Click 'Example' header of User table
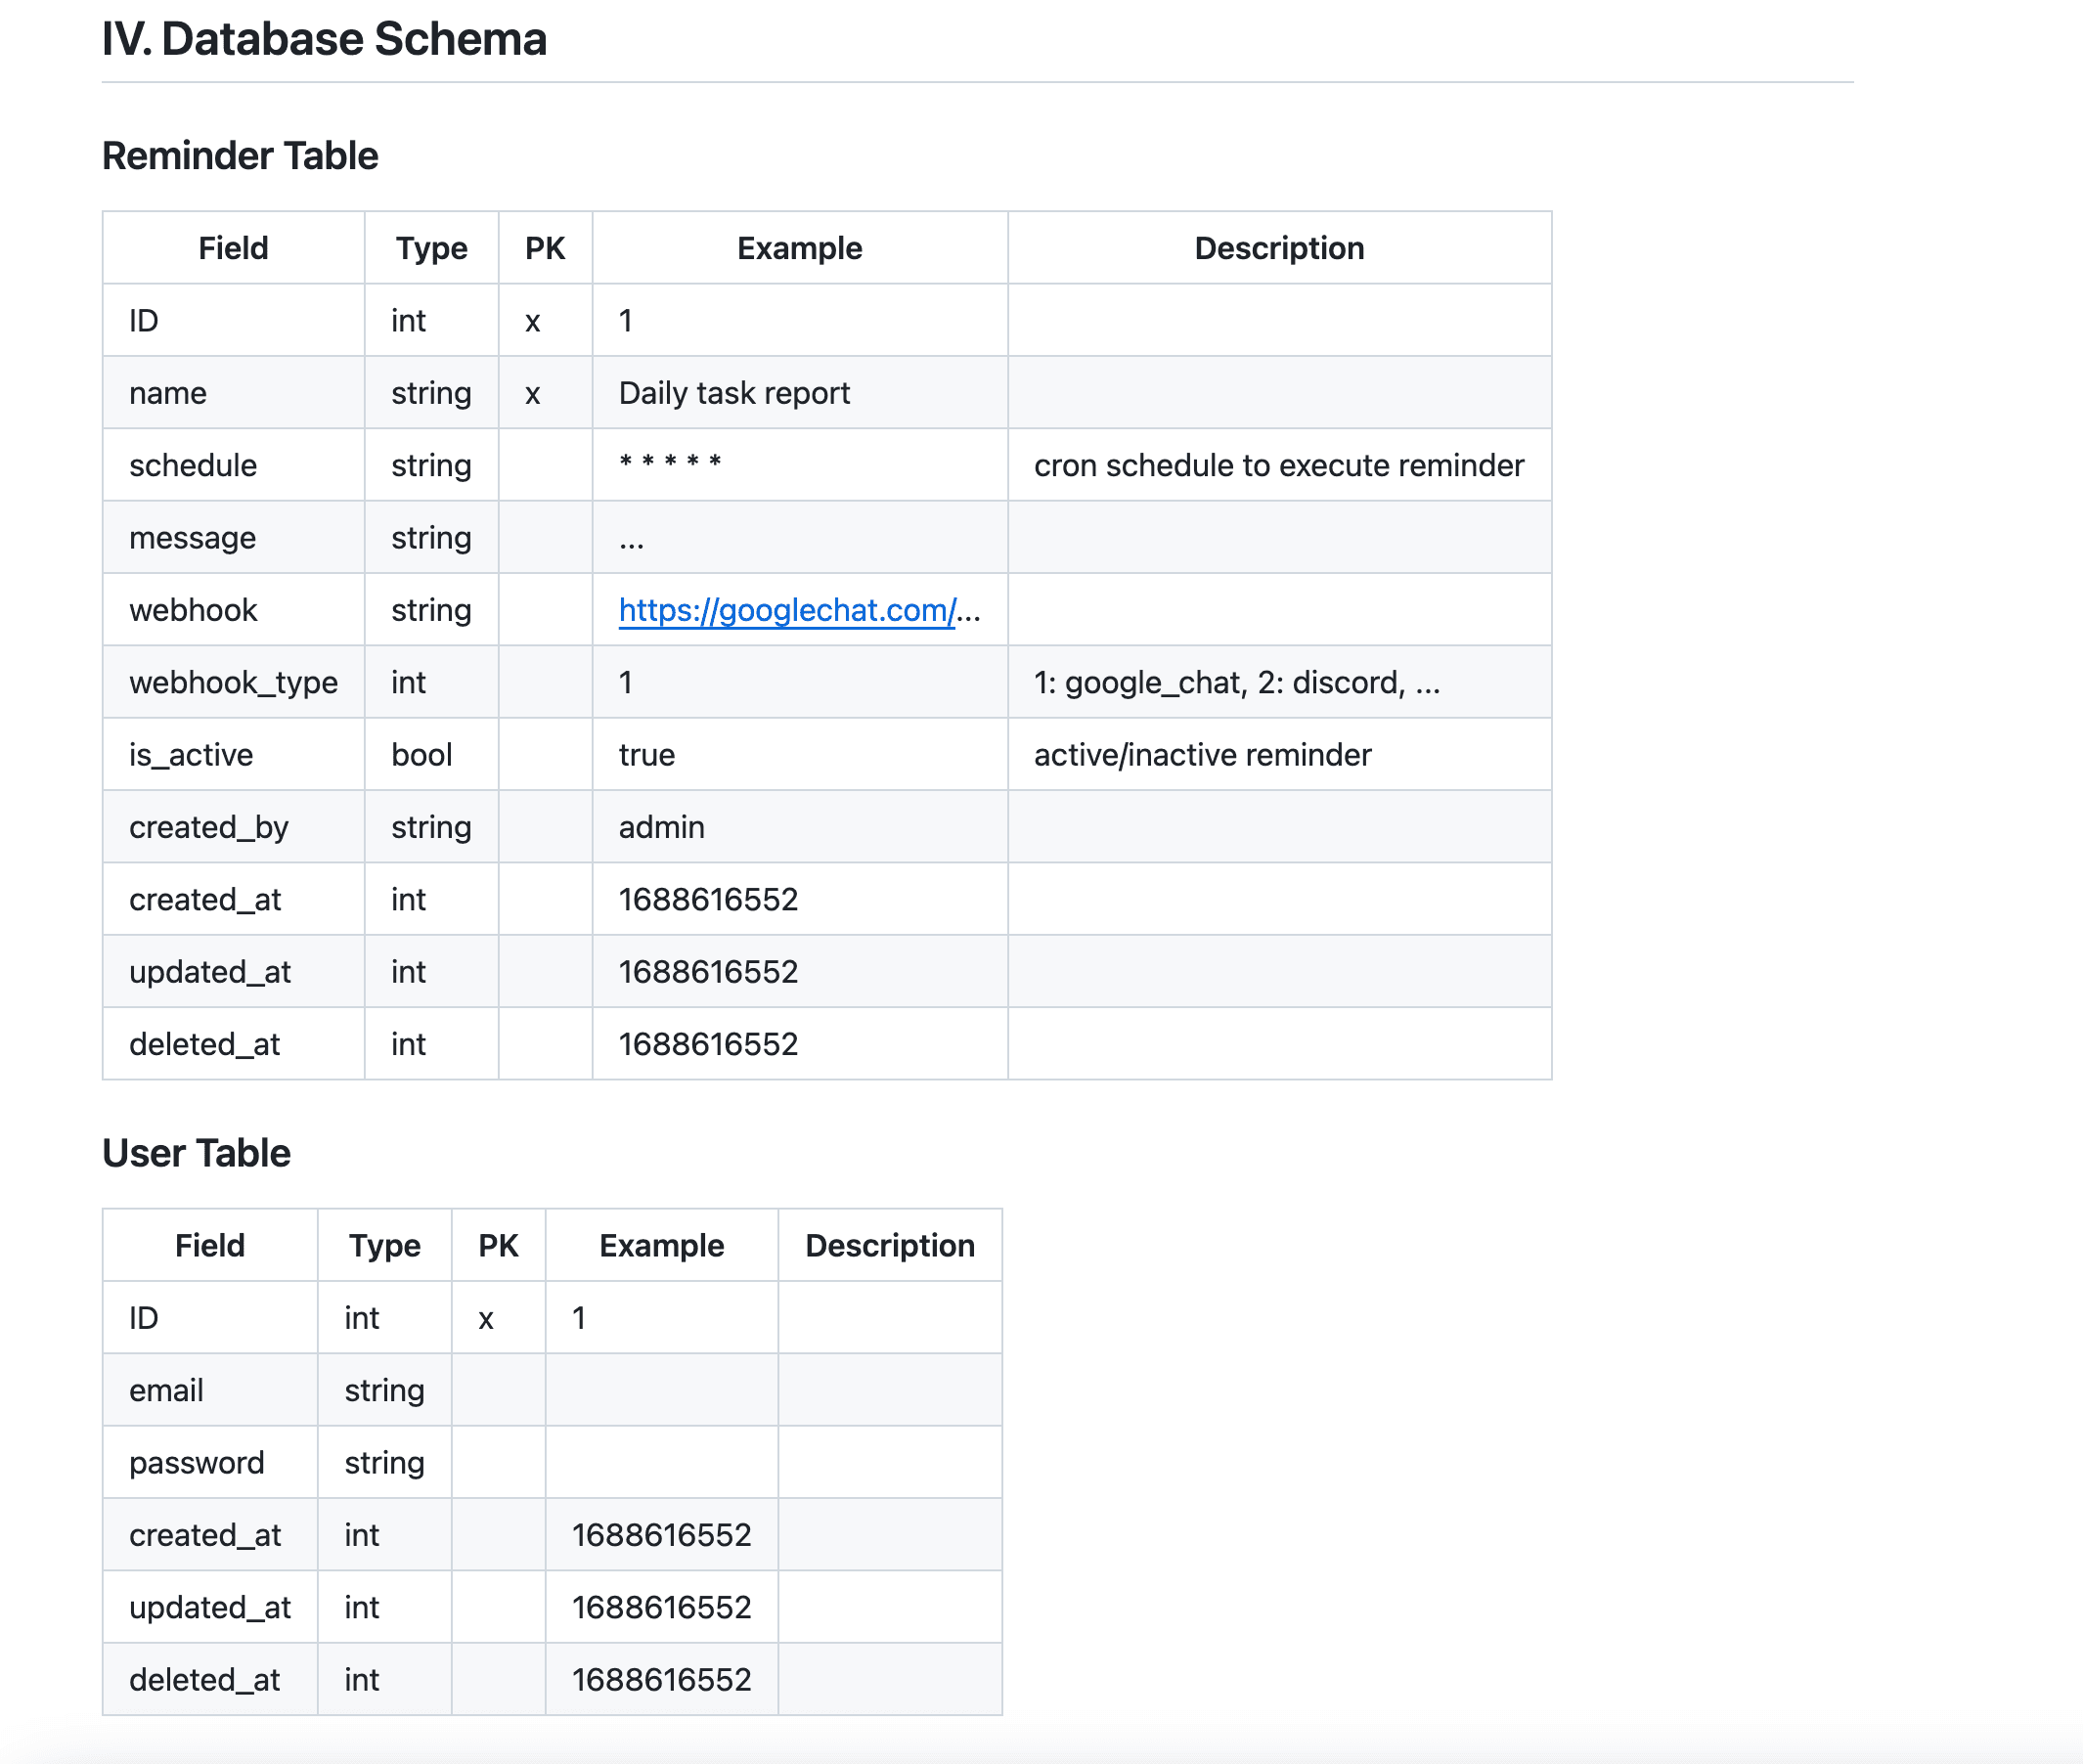This screenshot has width=2083, height=1764. (662, 1245)
